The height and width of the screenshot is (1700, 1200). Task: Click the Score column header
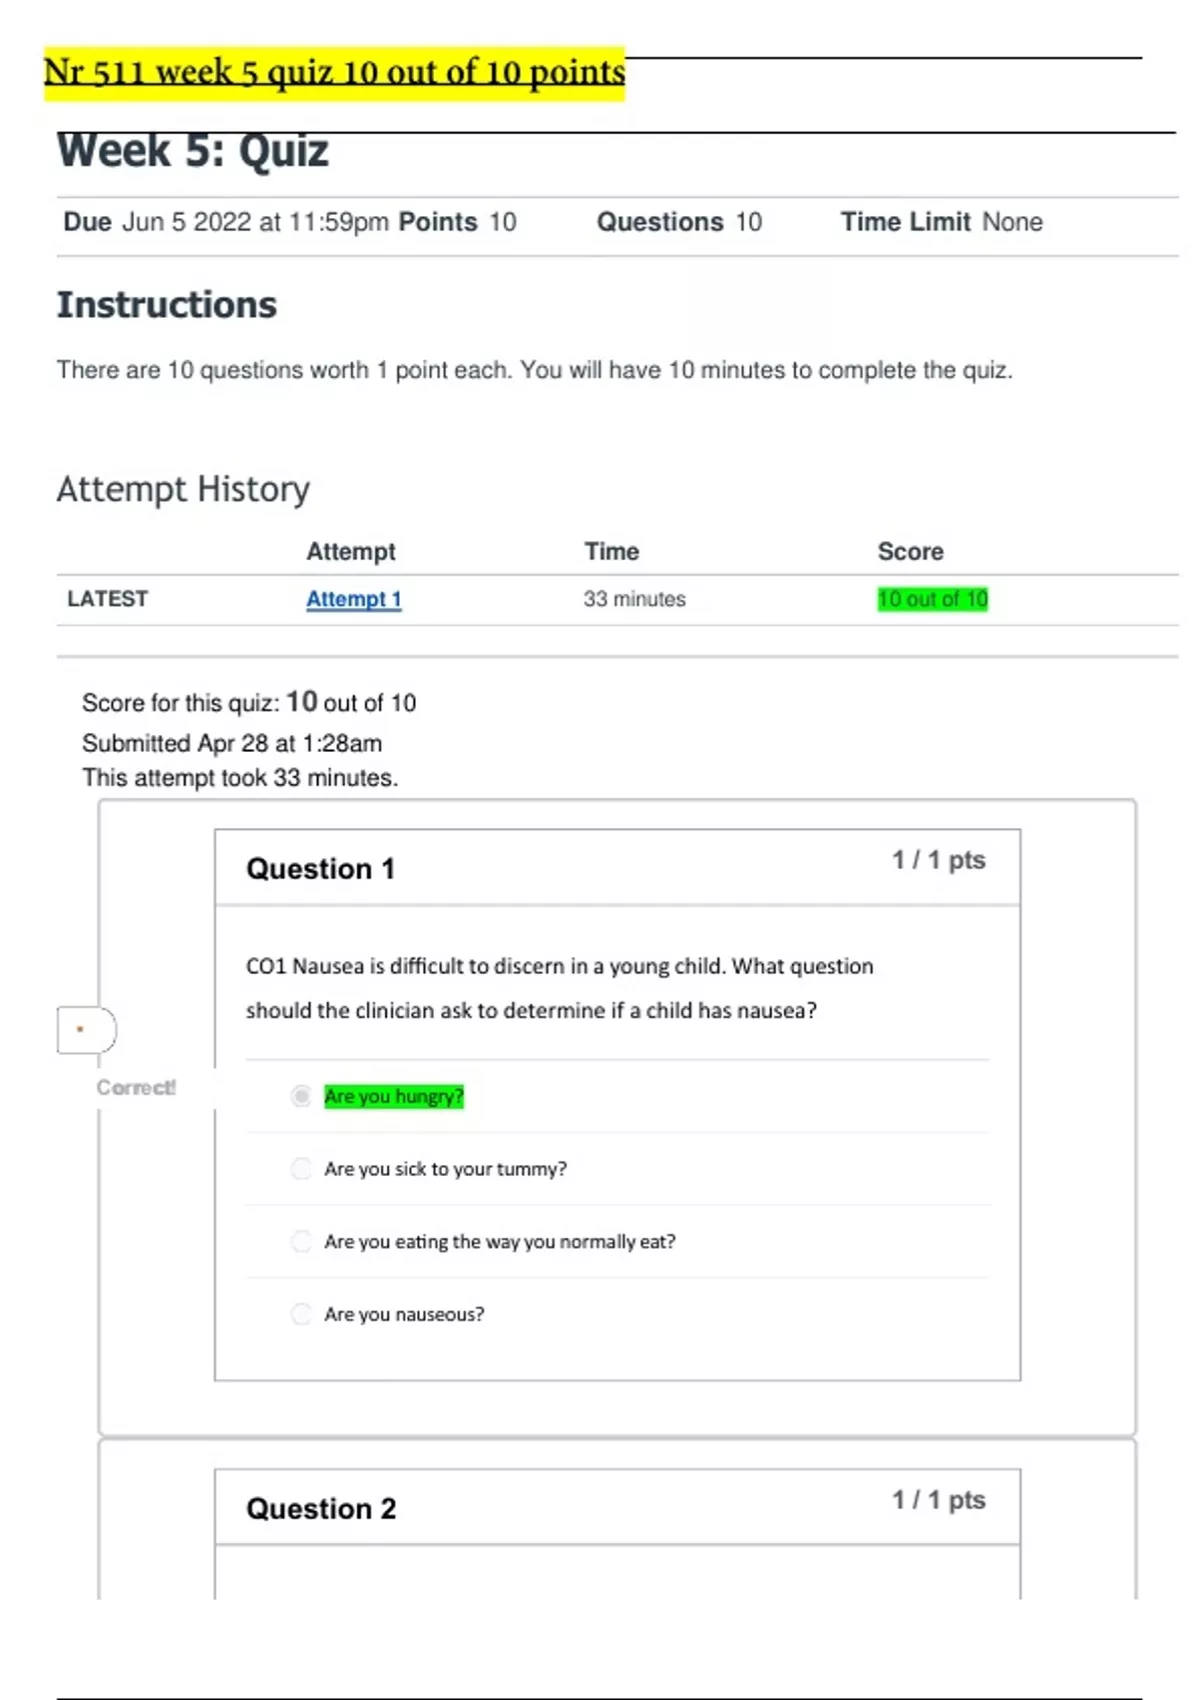910,551
